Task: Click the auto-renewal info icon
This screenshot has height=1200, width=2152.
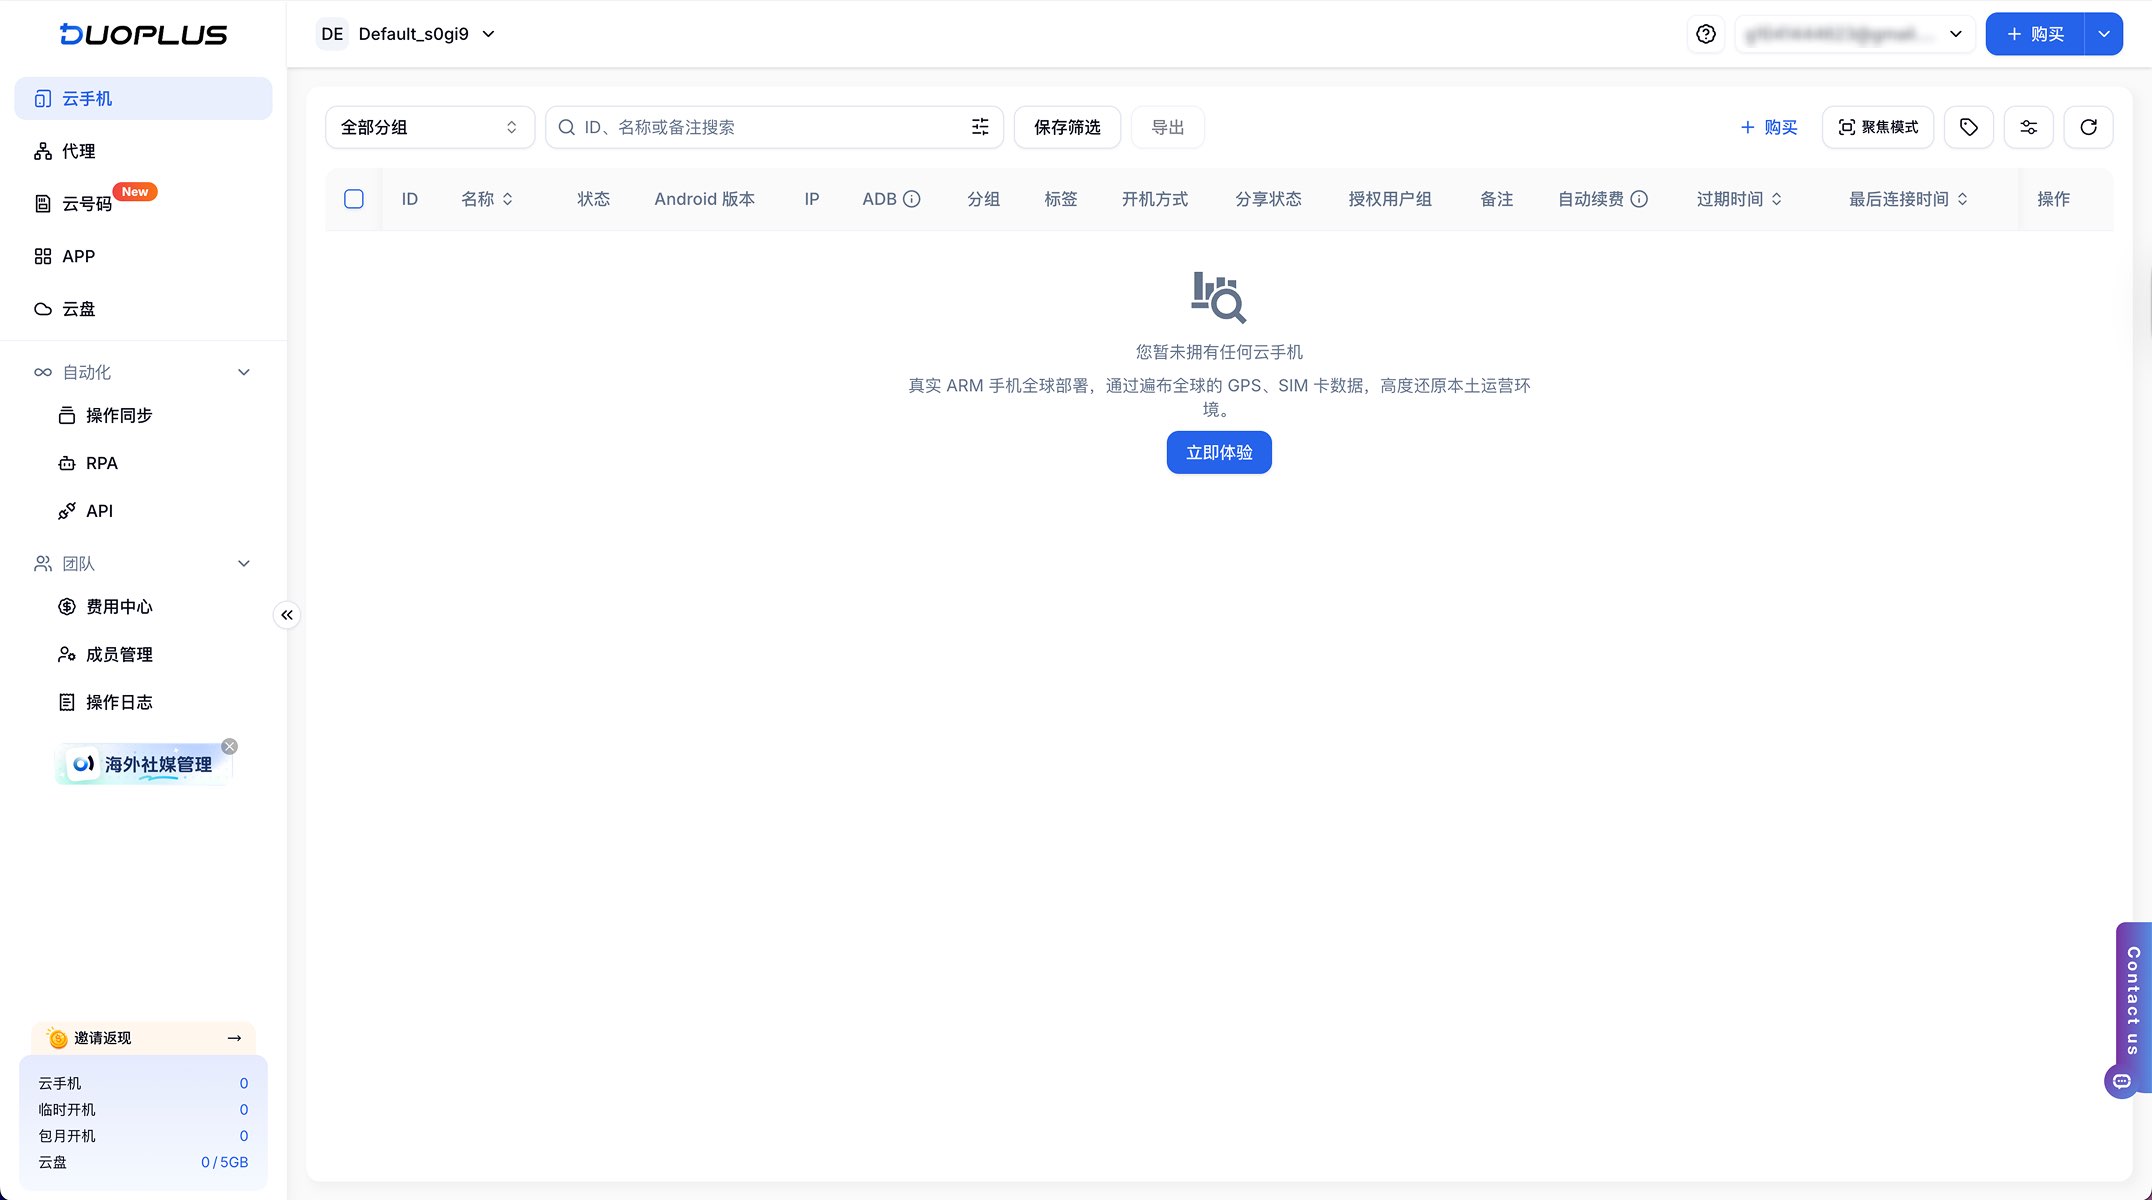Action: click(1639, 199)
